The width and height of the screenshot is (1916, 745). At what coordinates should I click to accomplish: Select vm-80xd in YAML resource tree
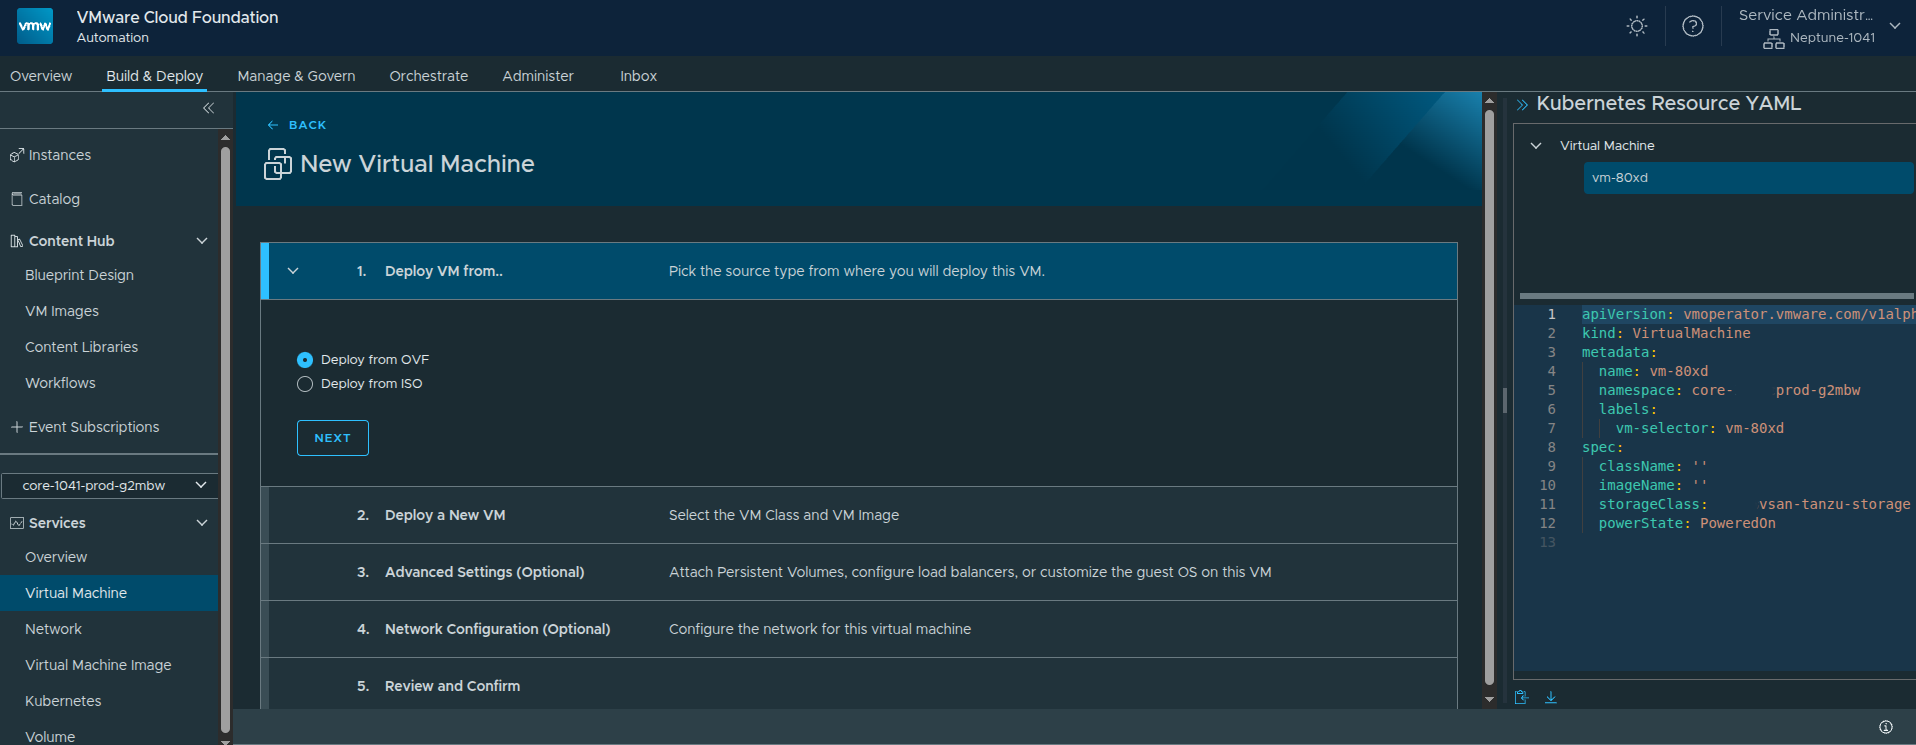coord(1748,178)
